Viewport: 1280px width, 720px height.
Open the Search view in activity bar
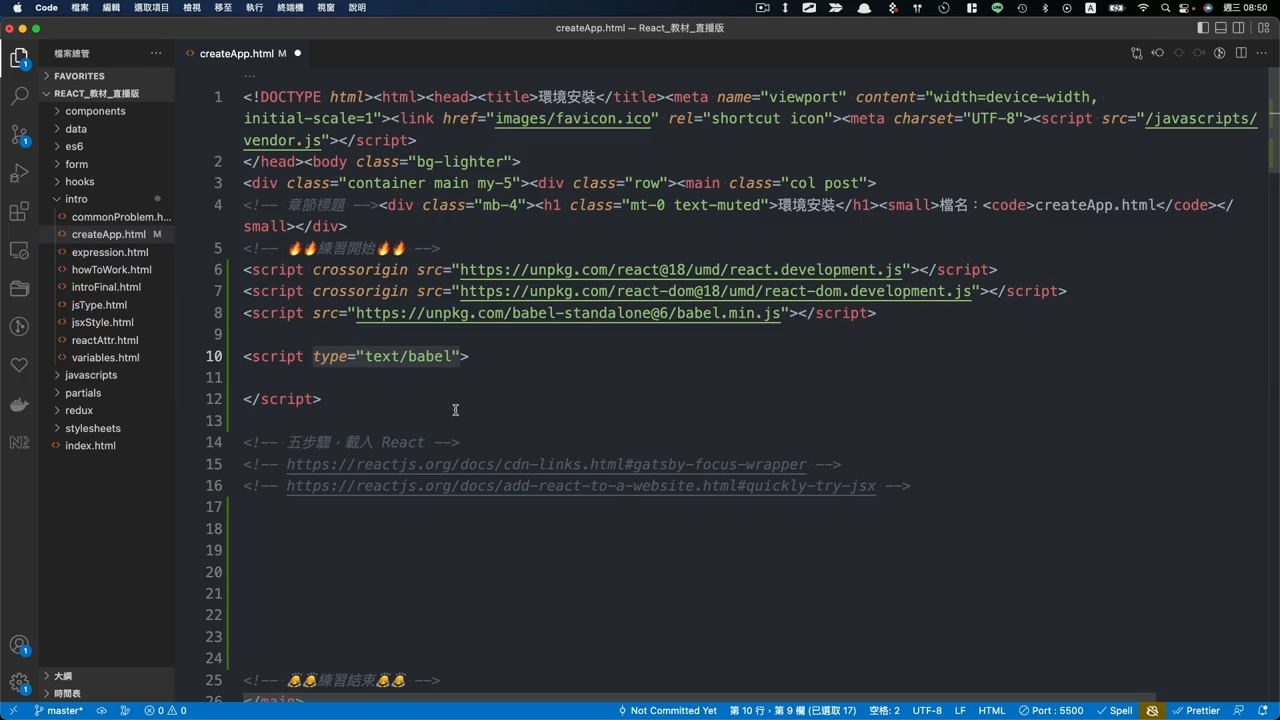pyautogui.click(x=19, y=96)
